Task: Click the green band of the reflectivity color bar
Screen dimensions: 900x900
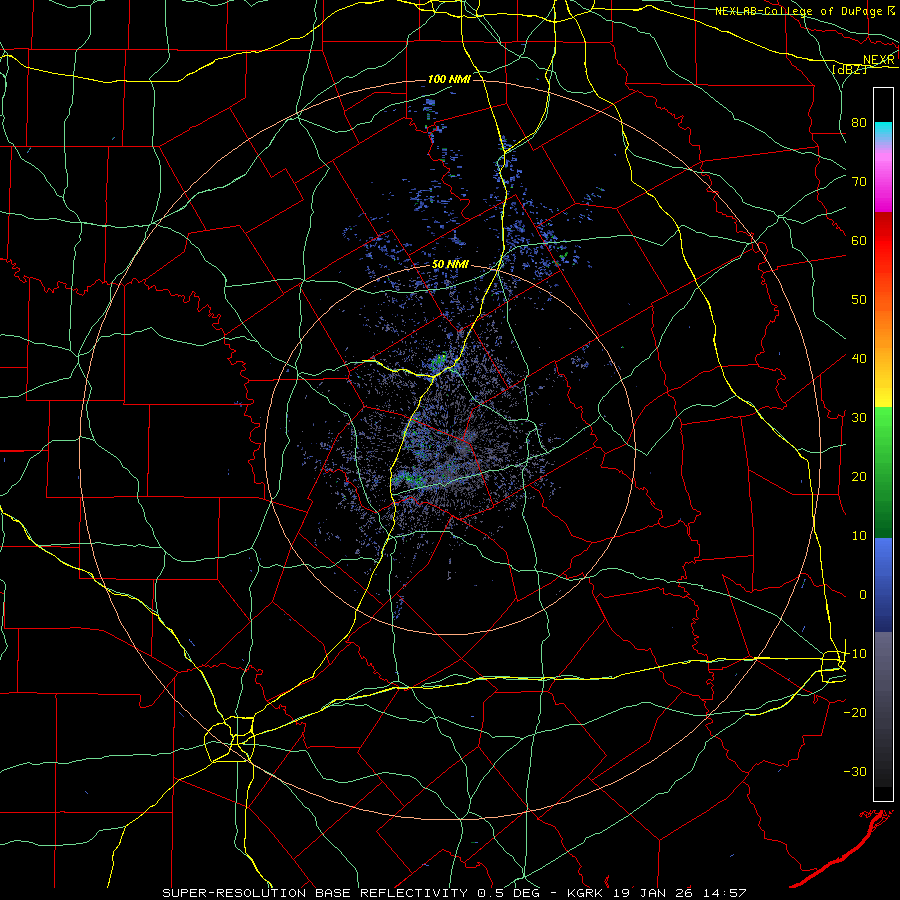Action: pyautogui.click(x=883, y=472)
